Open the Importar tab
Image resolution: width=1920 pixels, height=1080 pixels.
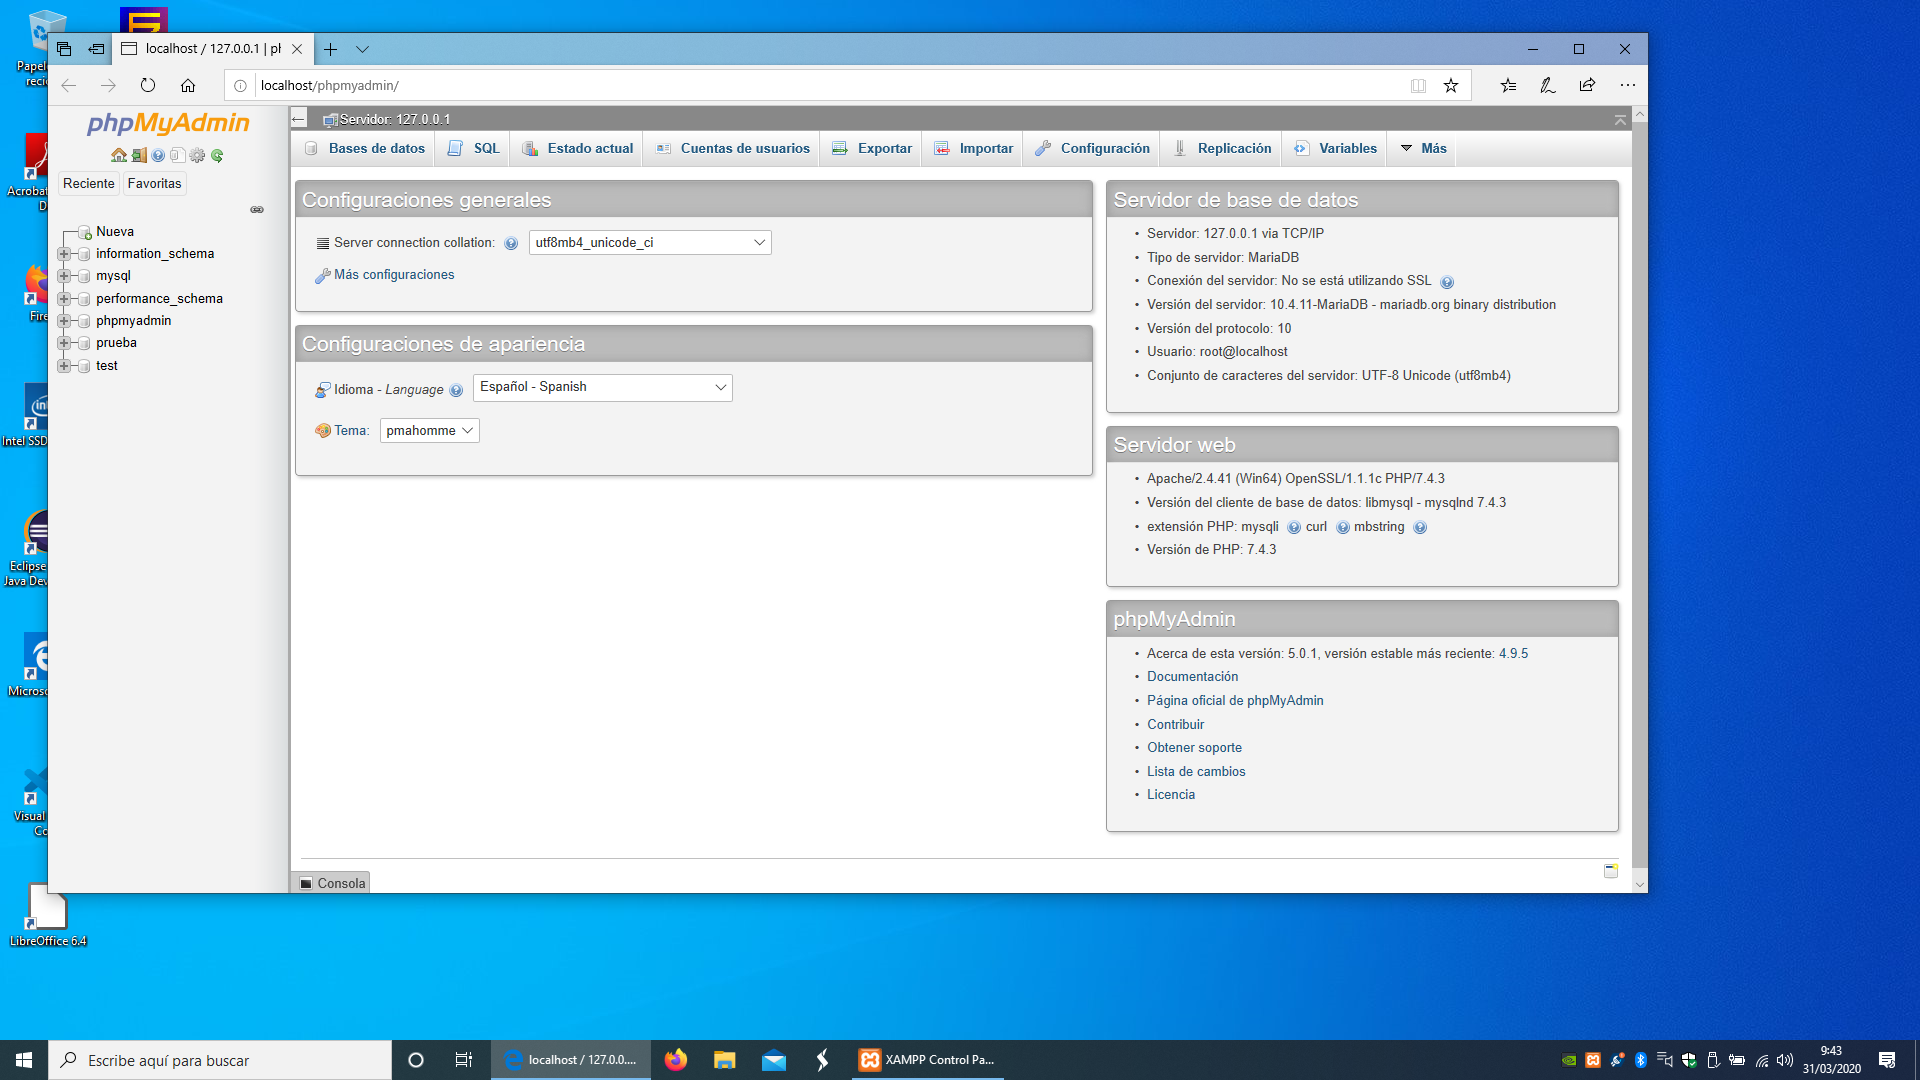pyautogui.click(x=974, y=149)
